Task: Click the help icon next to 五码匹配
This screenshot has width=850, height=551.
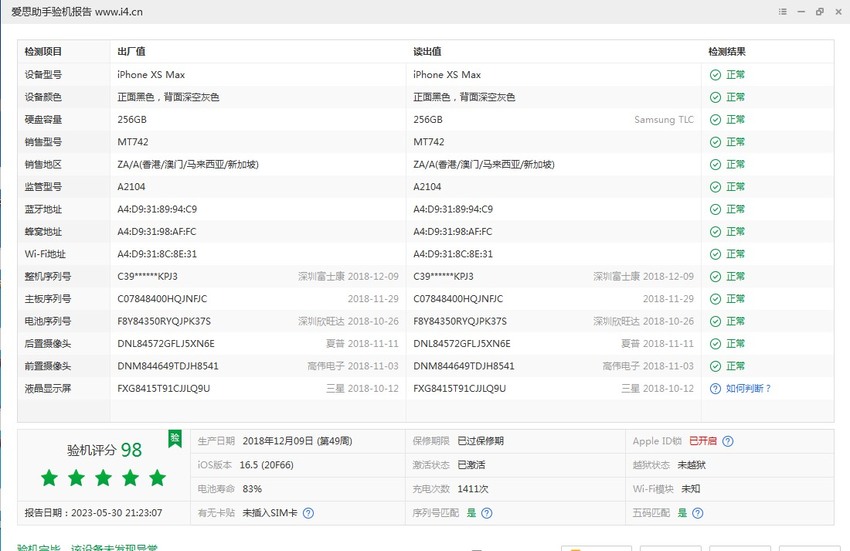Action: [x=698, y=513]
